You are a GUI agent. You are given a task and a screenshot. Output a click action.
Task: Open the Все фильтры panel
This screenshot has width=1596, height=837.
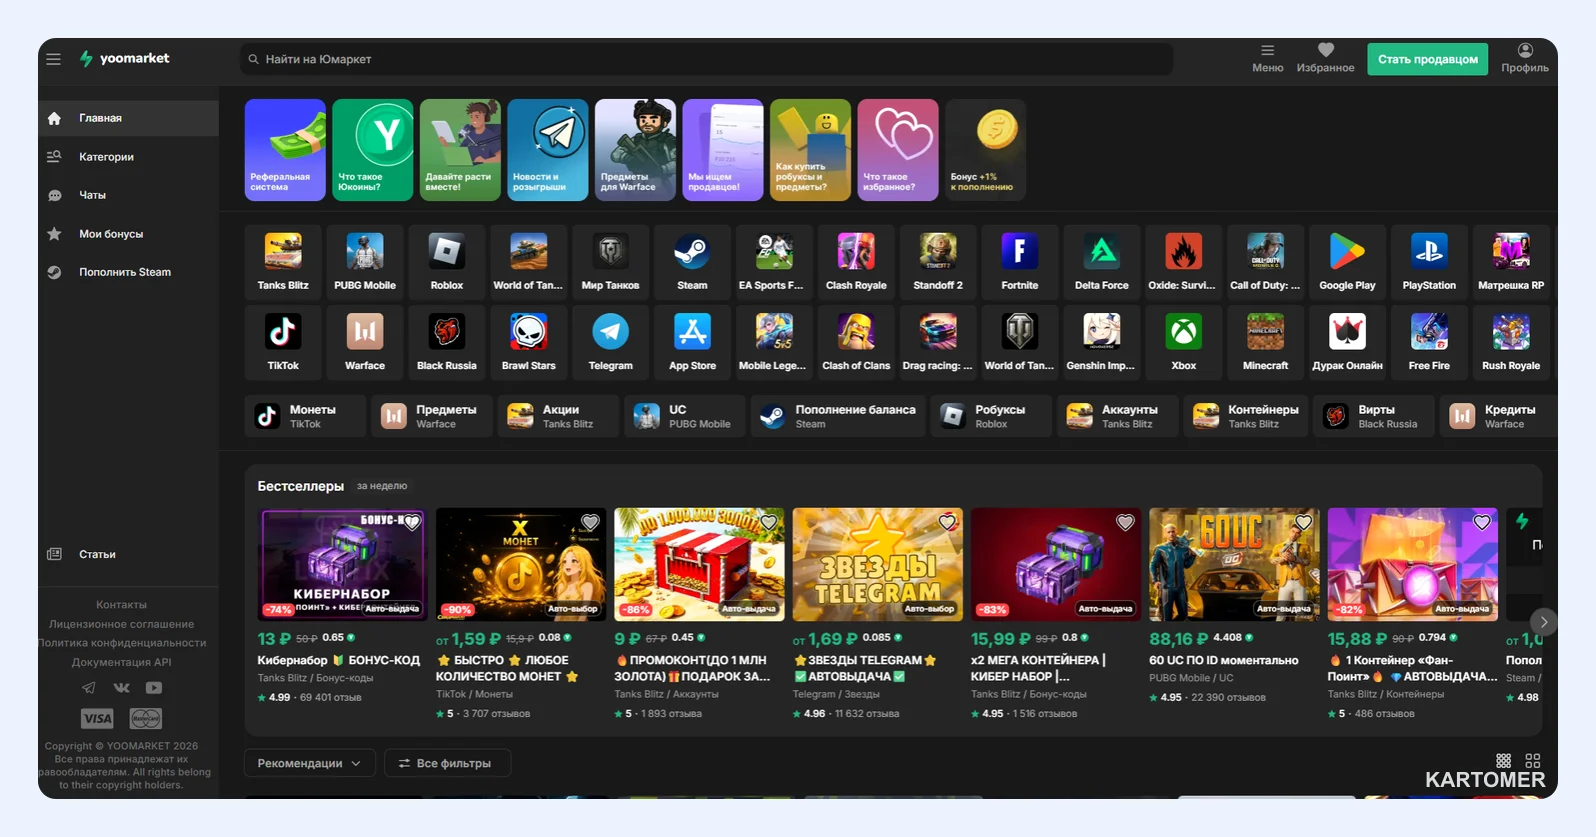[x=447, y=763]
